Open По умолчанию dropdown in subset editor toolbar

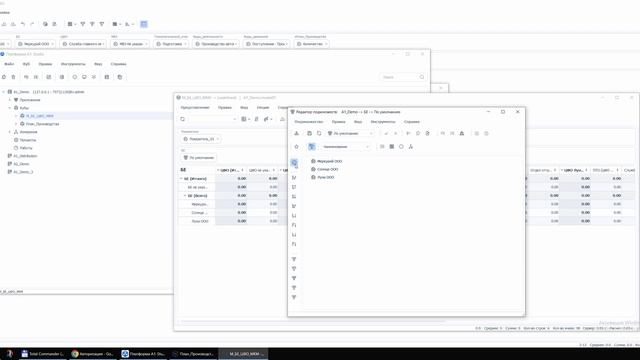point(350,133)
